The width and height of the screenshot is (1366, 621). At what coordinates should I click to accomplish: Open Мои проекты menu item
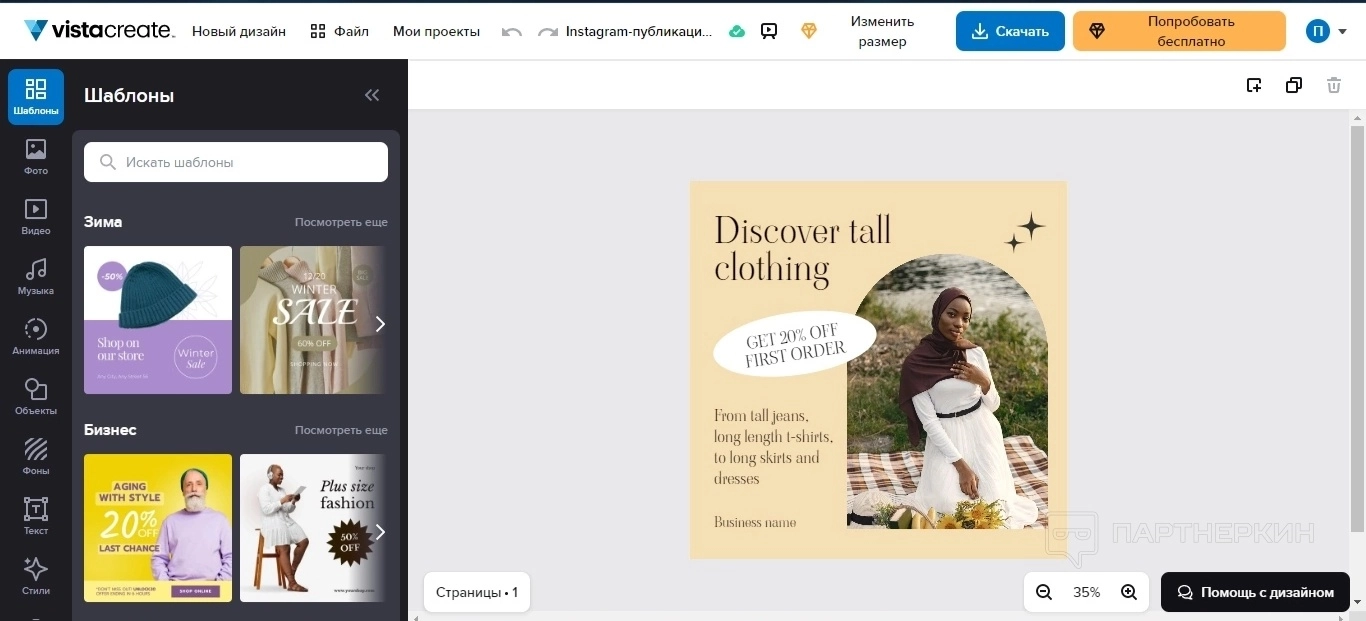(436, 32)
